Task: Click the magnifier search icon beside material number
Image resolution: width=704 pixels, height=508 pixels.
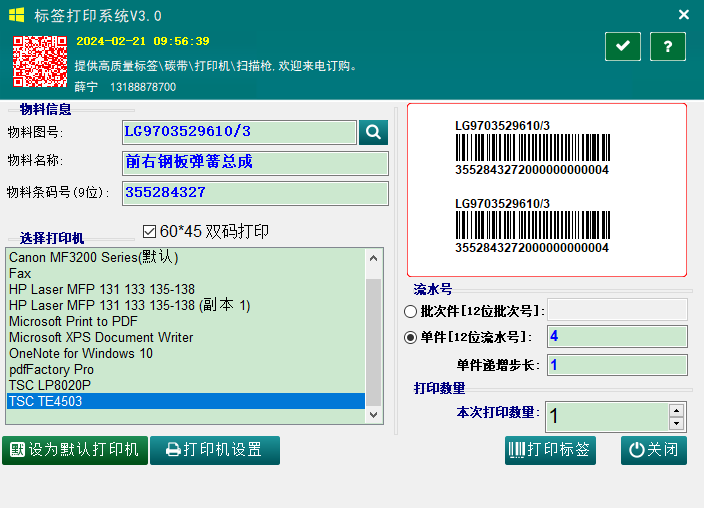Action: tap(373, 132)
